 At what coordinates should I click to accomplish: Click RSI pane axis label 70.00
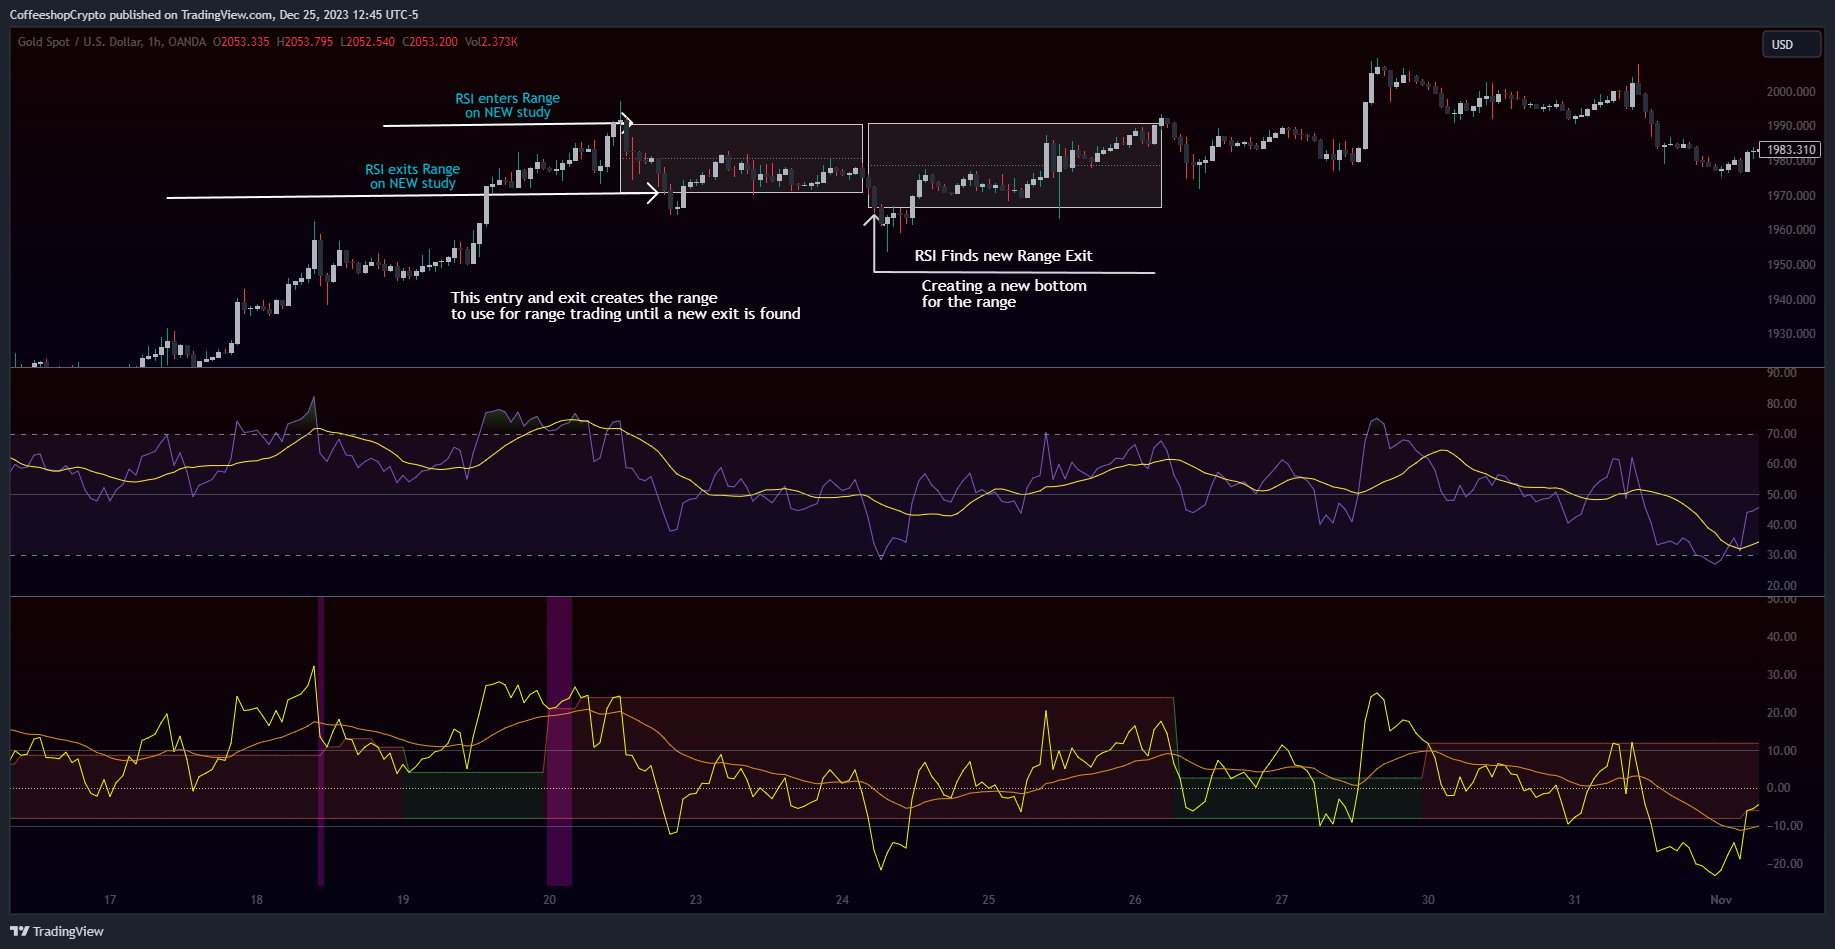(x=1782, y=434)
